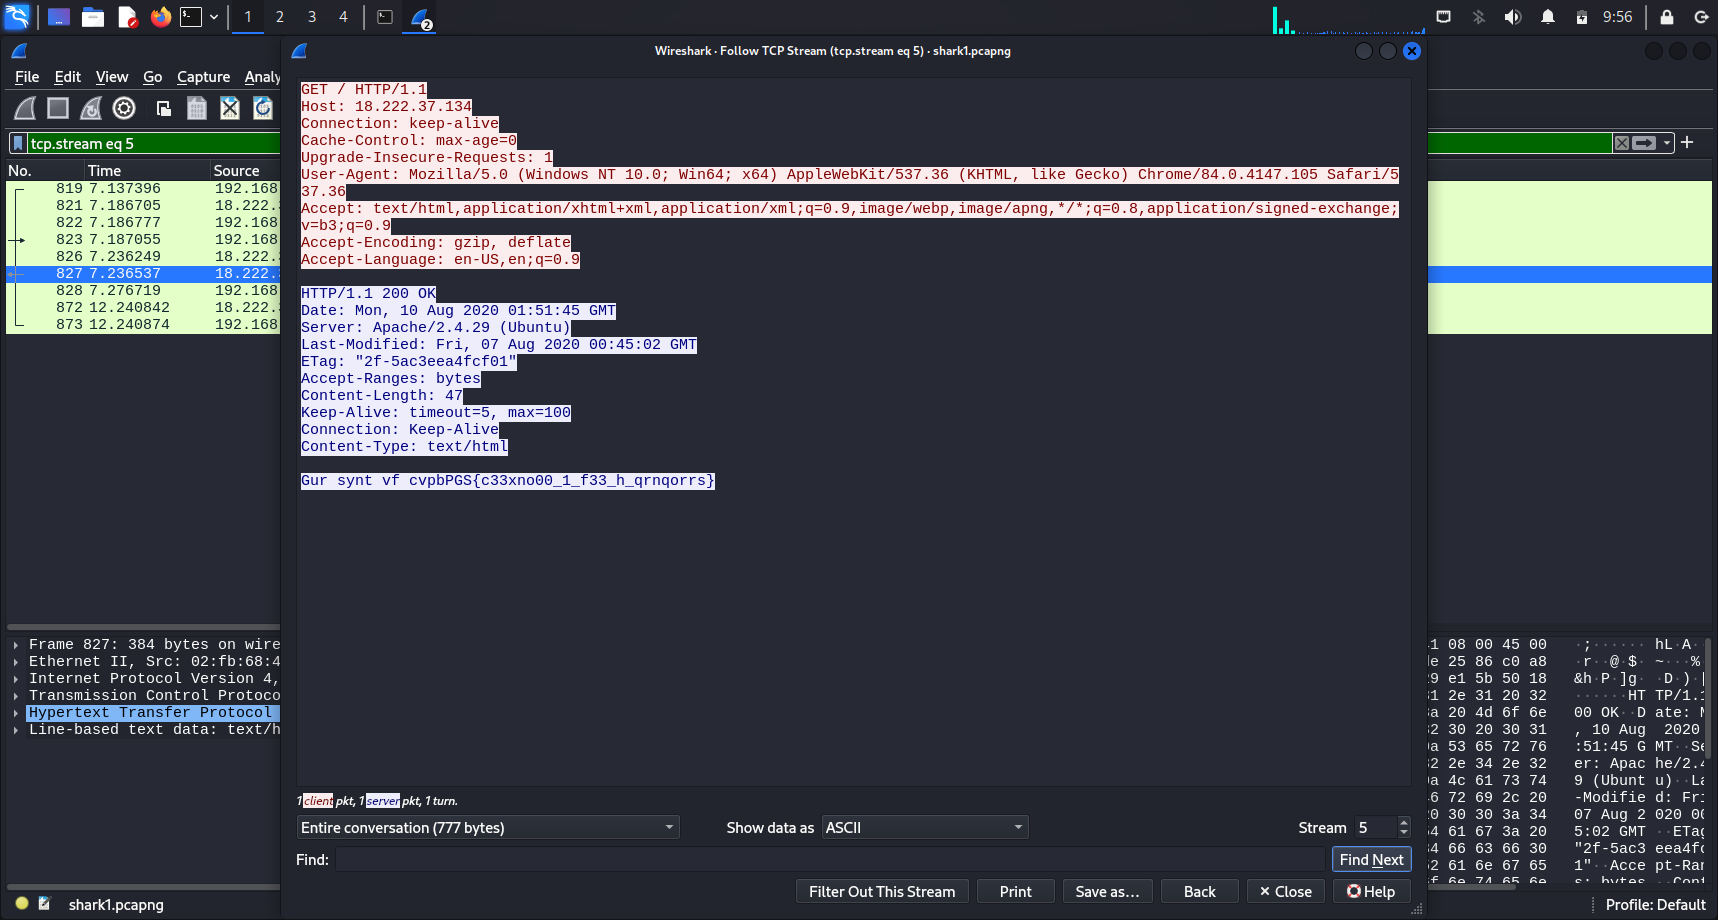This screenshot has width=1718, height=920.
Task: Click the Filter Out This Stream button
Action: (x=881, y=891)
